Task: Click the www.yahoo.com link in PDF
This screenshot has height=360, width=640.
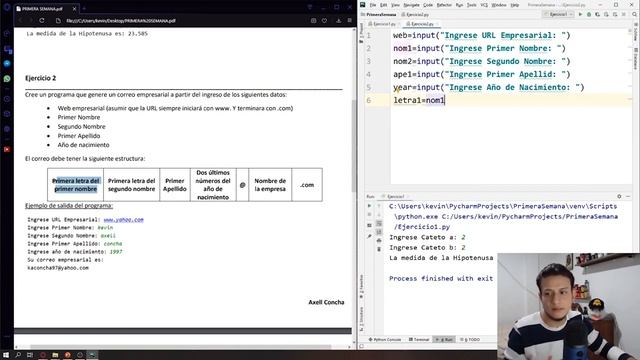Action: 123,220
